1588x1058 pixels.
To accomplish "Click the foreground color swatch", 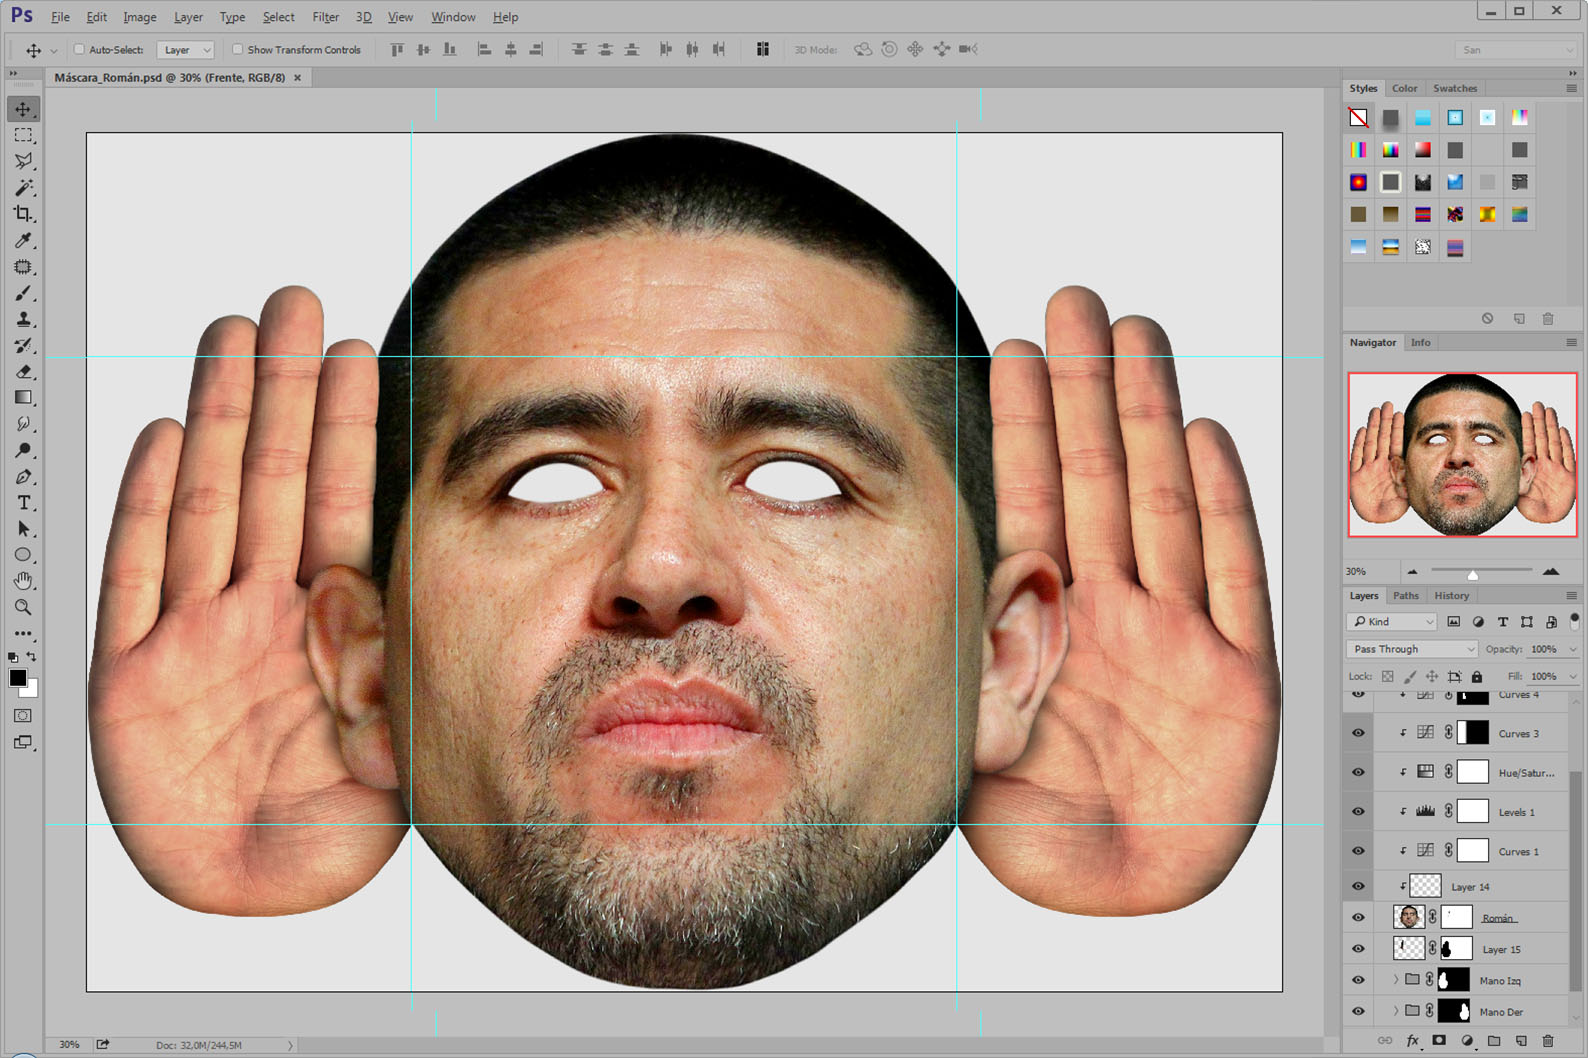I will (17, 678).
